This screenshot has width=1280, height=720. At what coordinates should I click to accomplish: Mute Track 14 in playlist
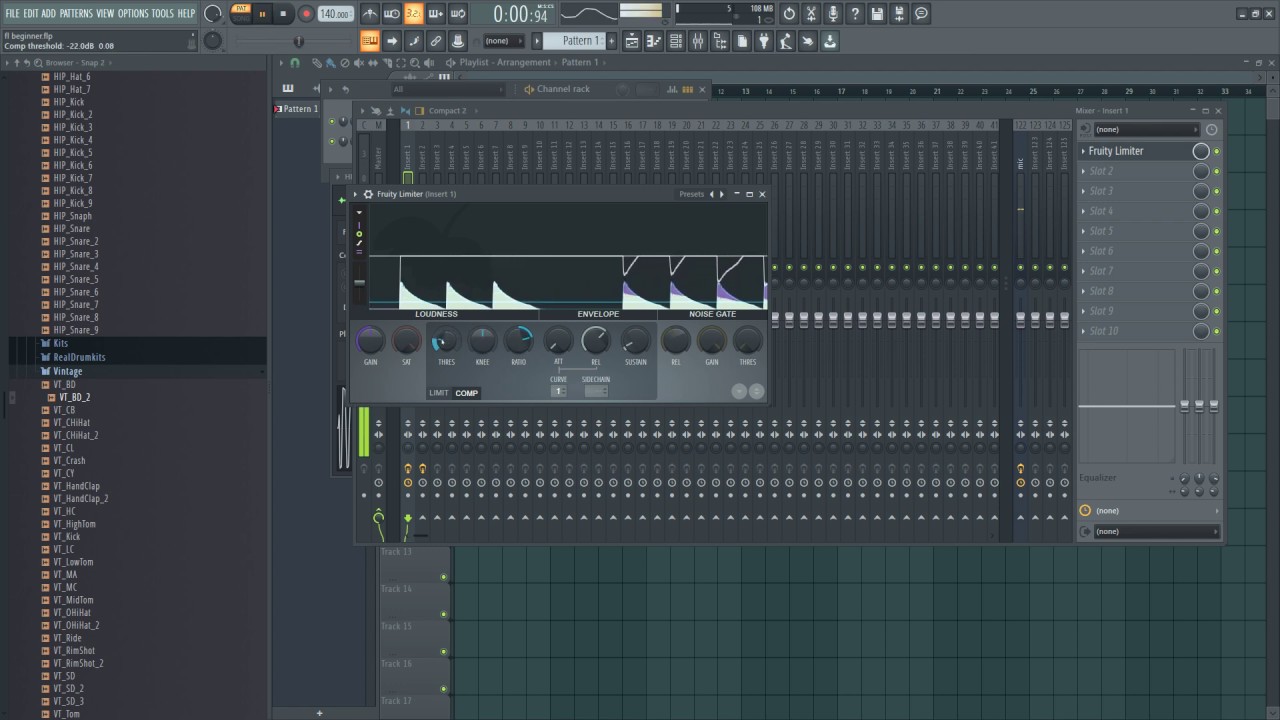coord(443,614)
